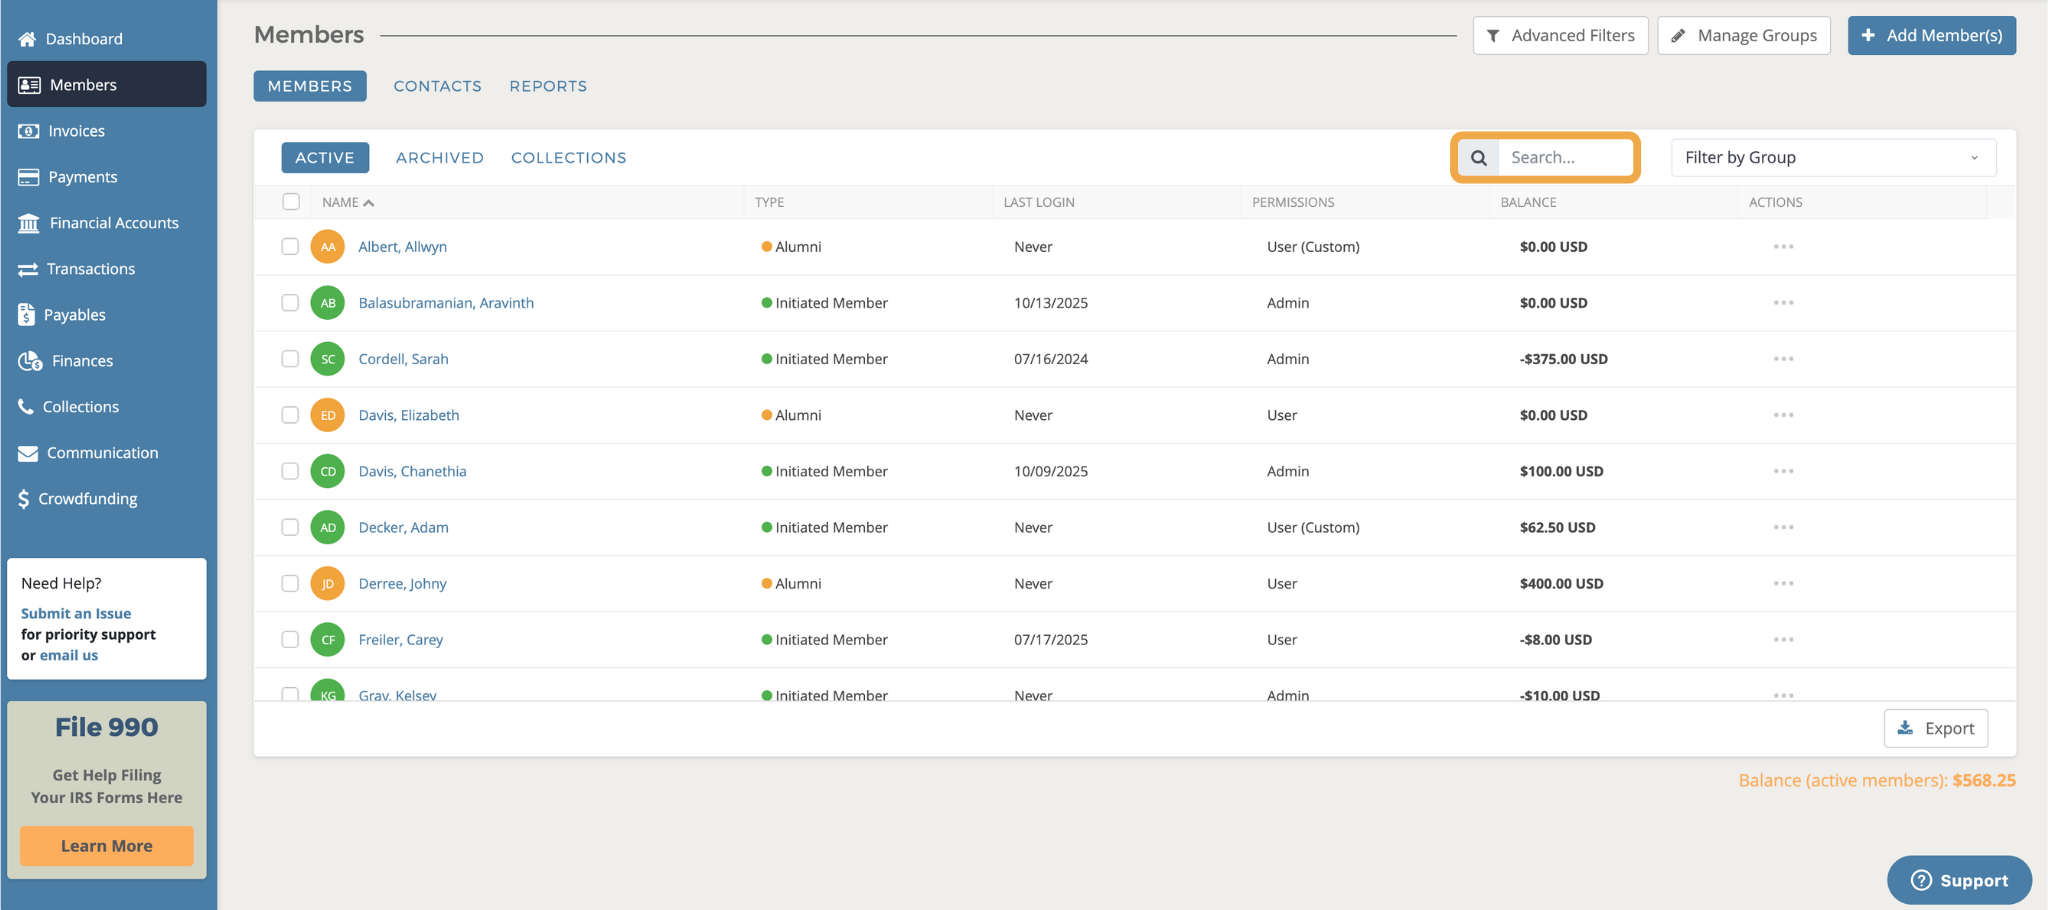Select the Invoices sidebar icon
Viewport: 2048px width, 910px height.
pyautogui.click(x=26, y=130)
